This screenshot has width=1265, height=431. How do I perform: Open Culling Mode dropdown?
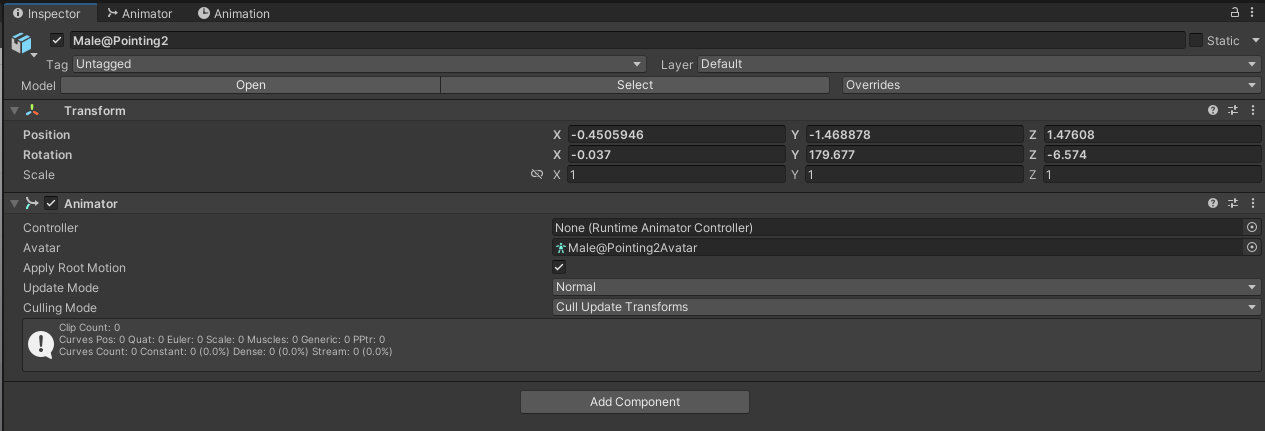click(x=906, y=307)
